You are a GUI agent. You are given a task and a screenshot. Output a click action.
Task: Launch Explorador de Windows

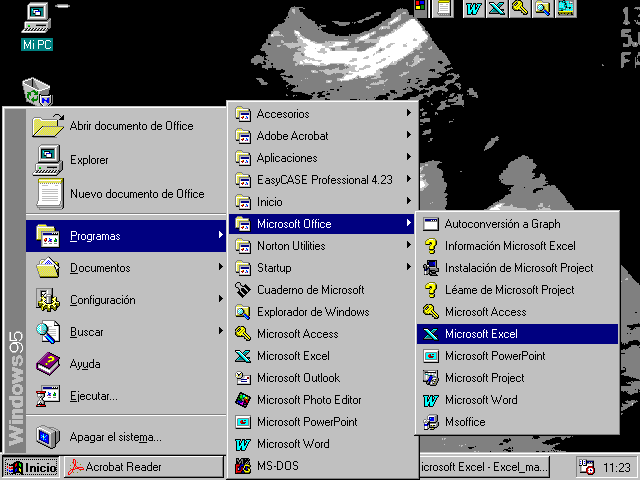pos(323,312)
